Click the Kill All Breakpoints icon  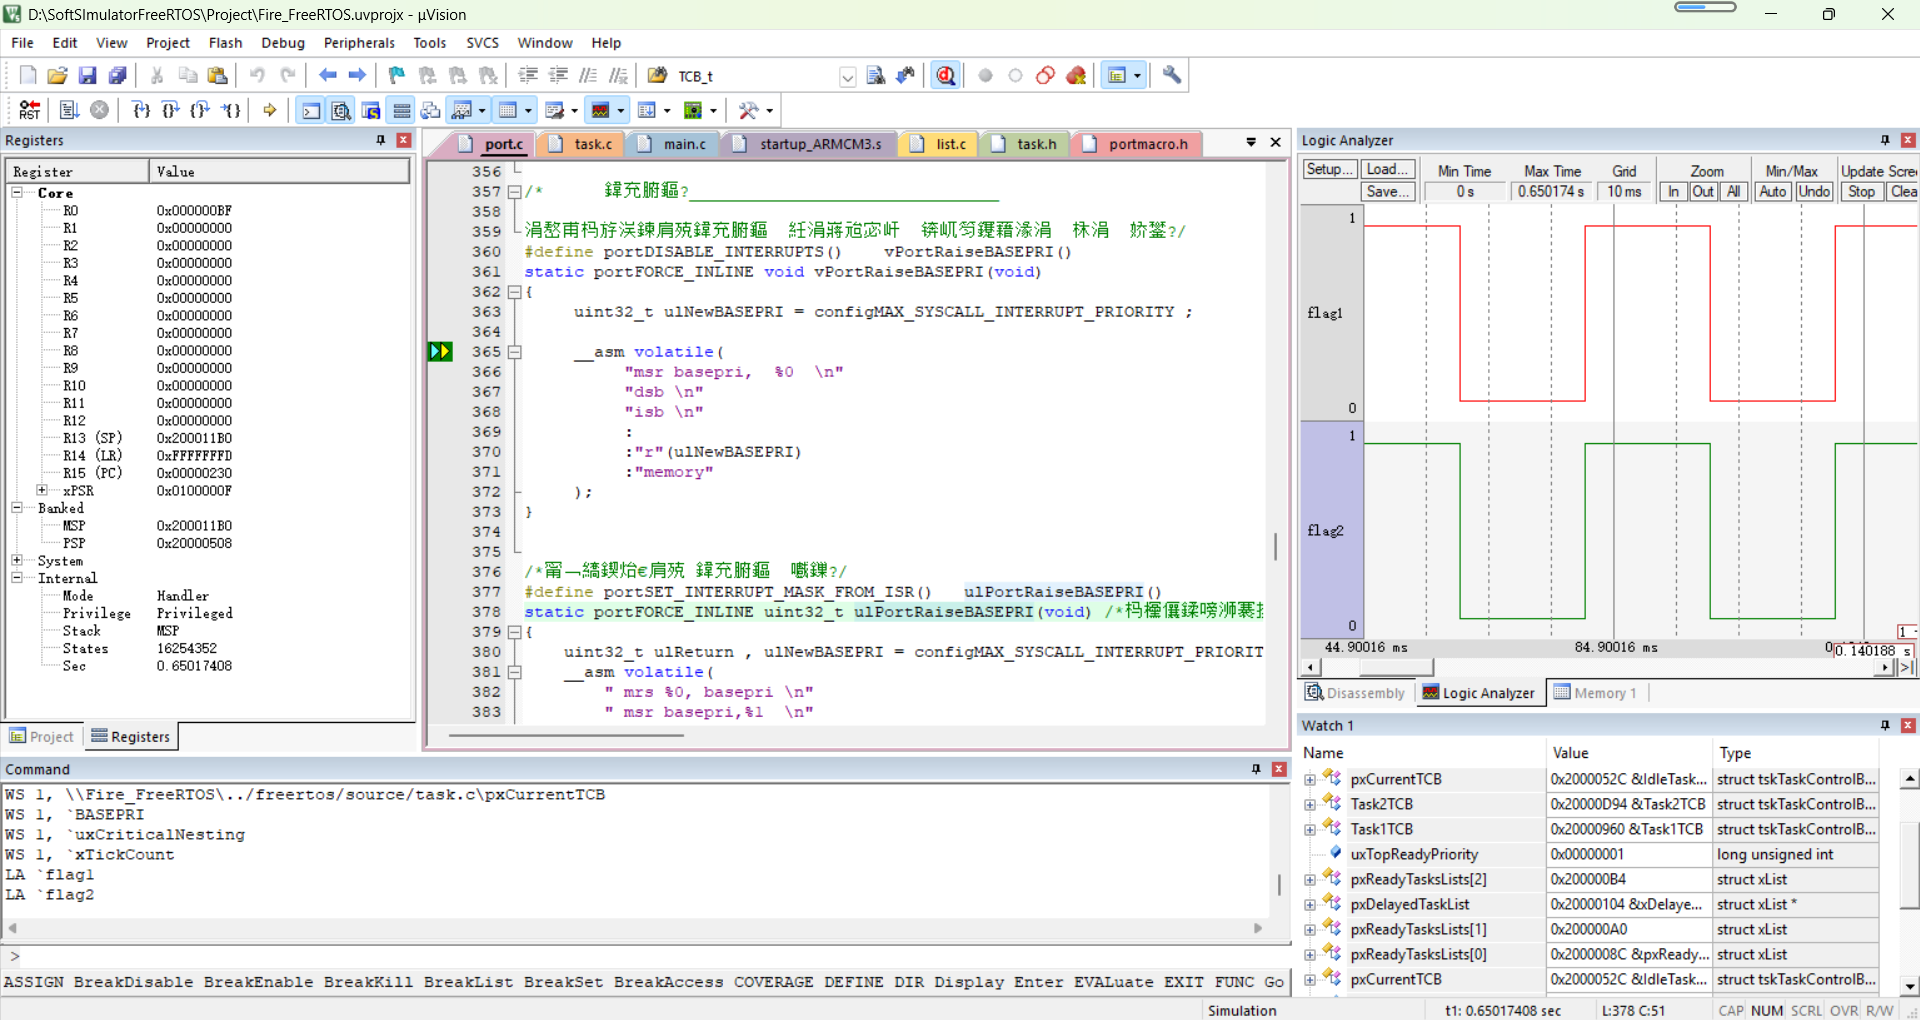[x=488, y=75]
